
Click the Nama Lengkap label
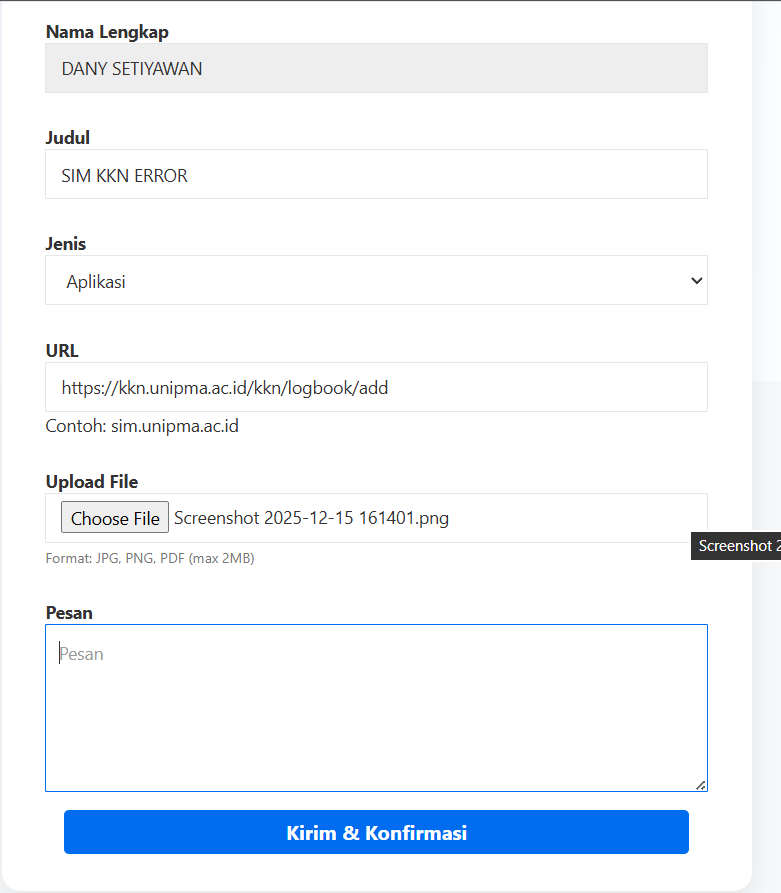[x=107, y=32]
